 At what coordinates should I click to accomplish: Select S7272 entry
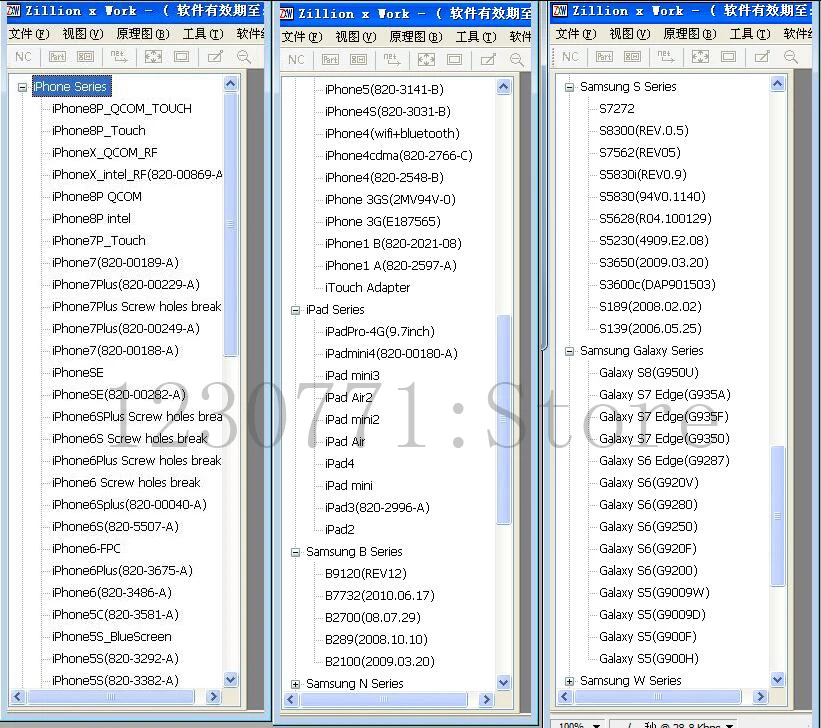[x=616, y=109]
